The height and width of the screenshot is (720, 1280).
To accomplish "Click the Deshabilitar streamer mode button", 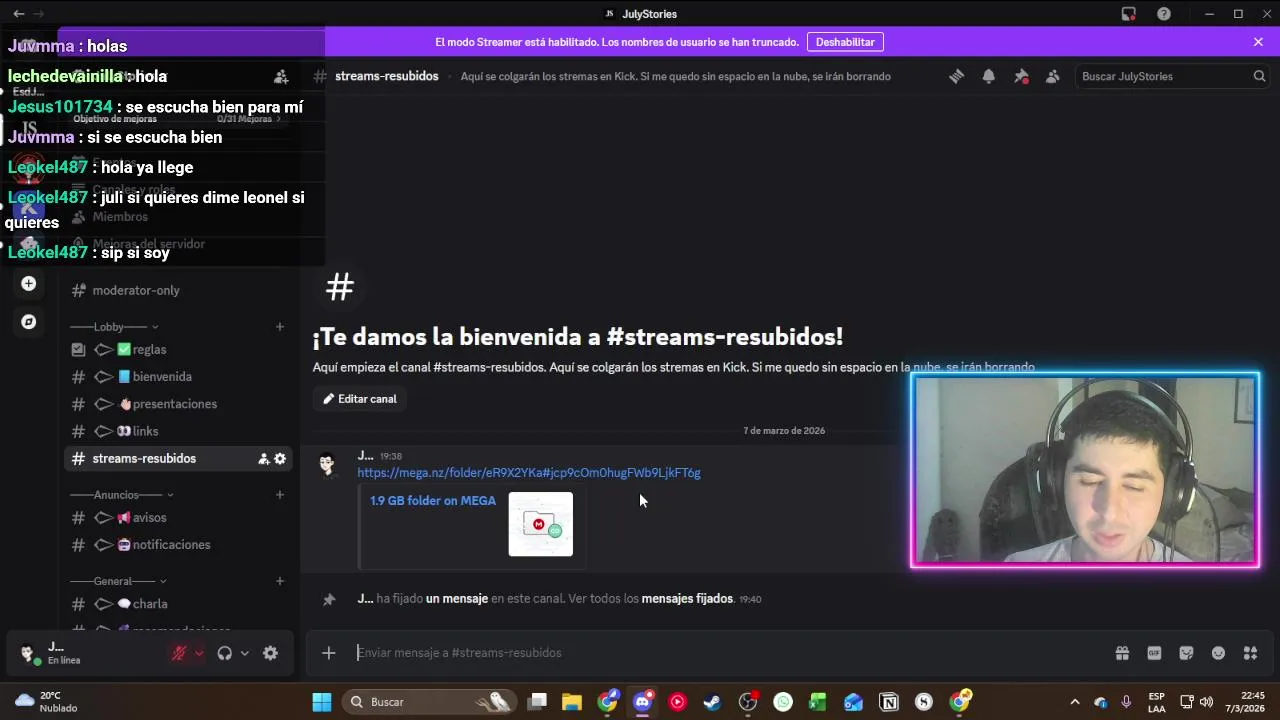I will (x=845, y=42).
